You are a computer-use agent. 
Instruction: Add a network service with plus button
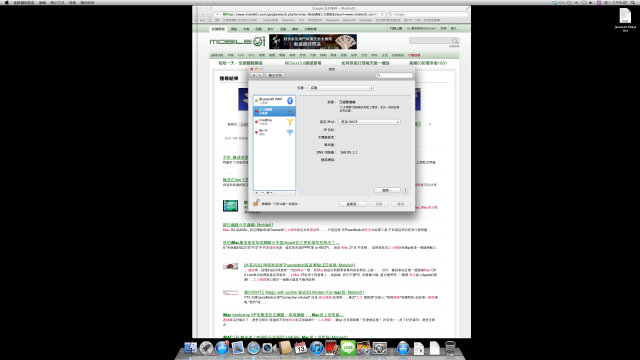(257, 193)
